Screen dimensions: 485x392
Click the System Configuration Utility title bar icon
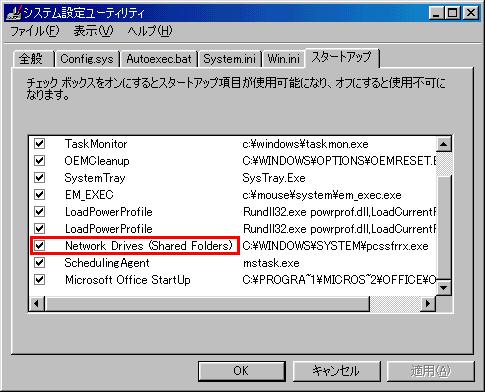pyautogui.click(x=14, y=13)
